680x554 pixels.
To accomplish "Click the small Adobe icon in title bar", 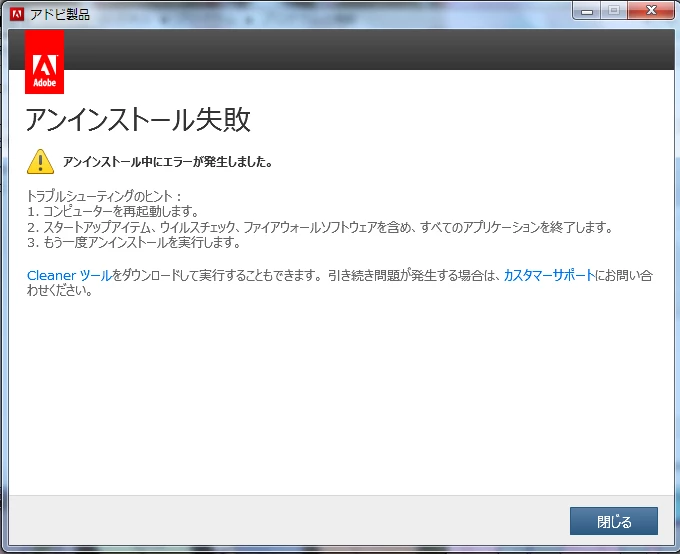I will point(17,14).
